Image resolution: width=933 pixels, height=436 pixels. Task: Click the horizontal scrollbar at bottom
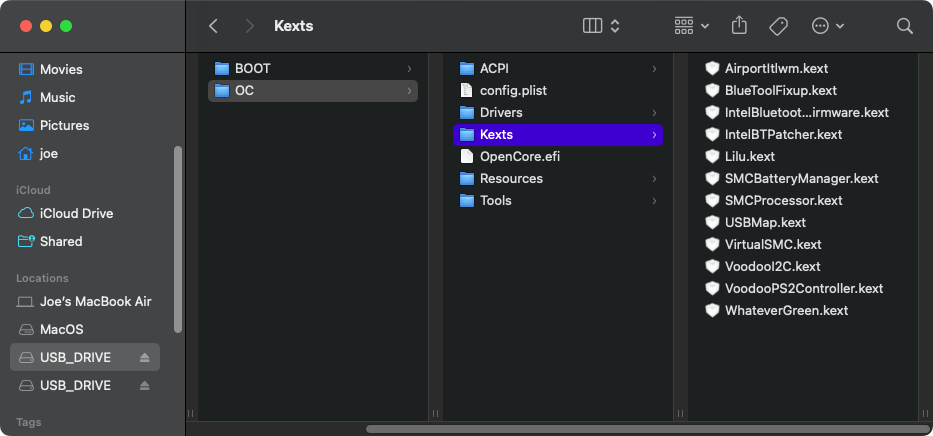click(647, 429)
